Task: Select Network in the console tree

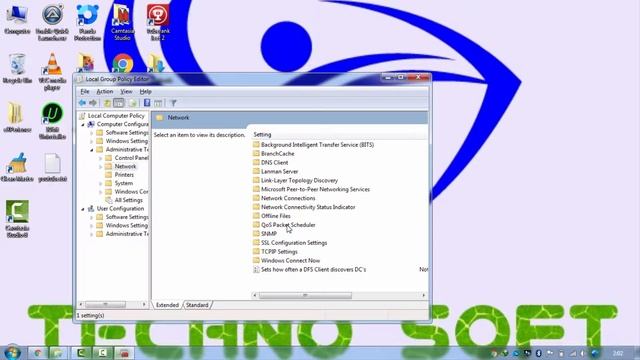Action: pyautogui.click(x=121, y=167)
